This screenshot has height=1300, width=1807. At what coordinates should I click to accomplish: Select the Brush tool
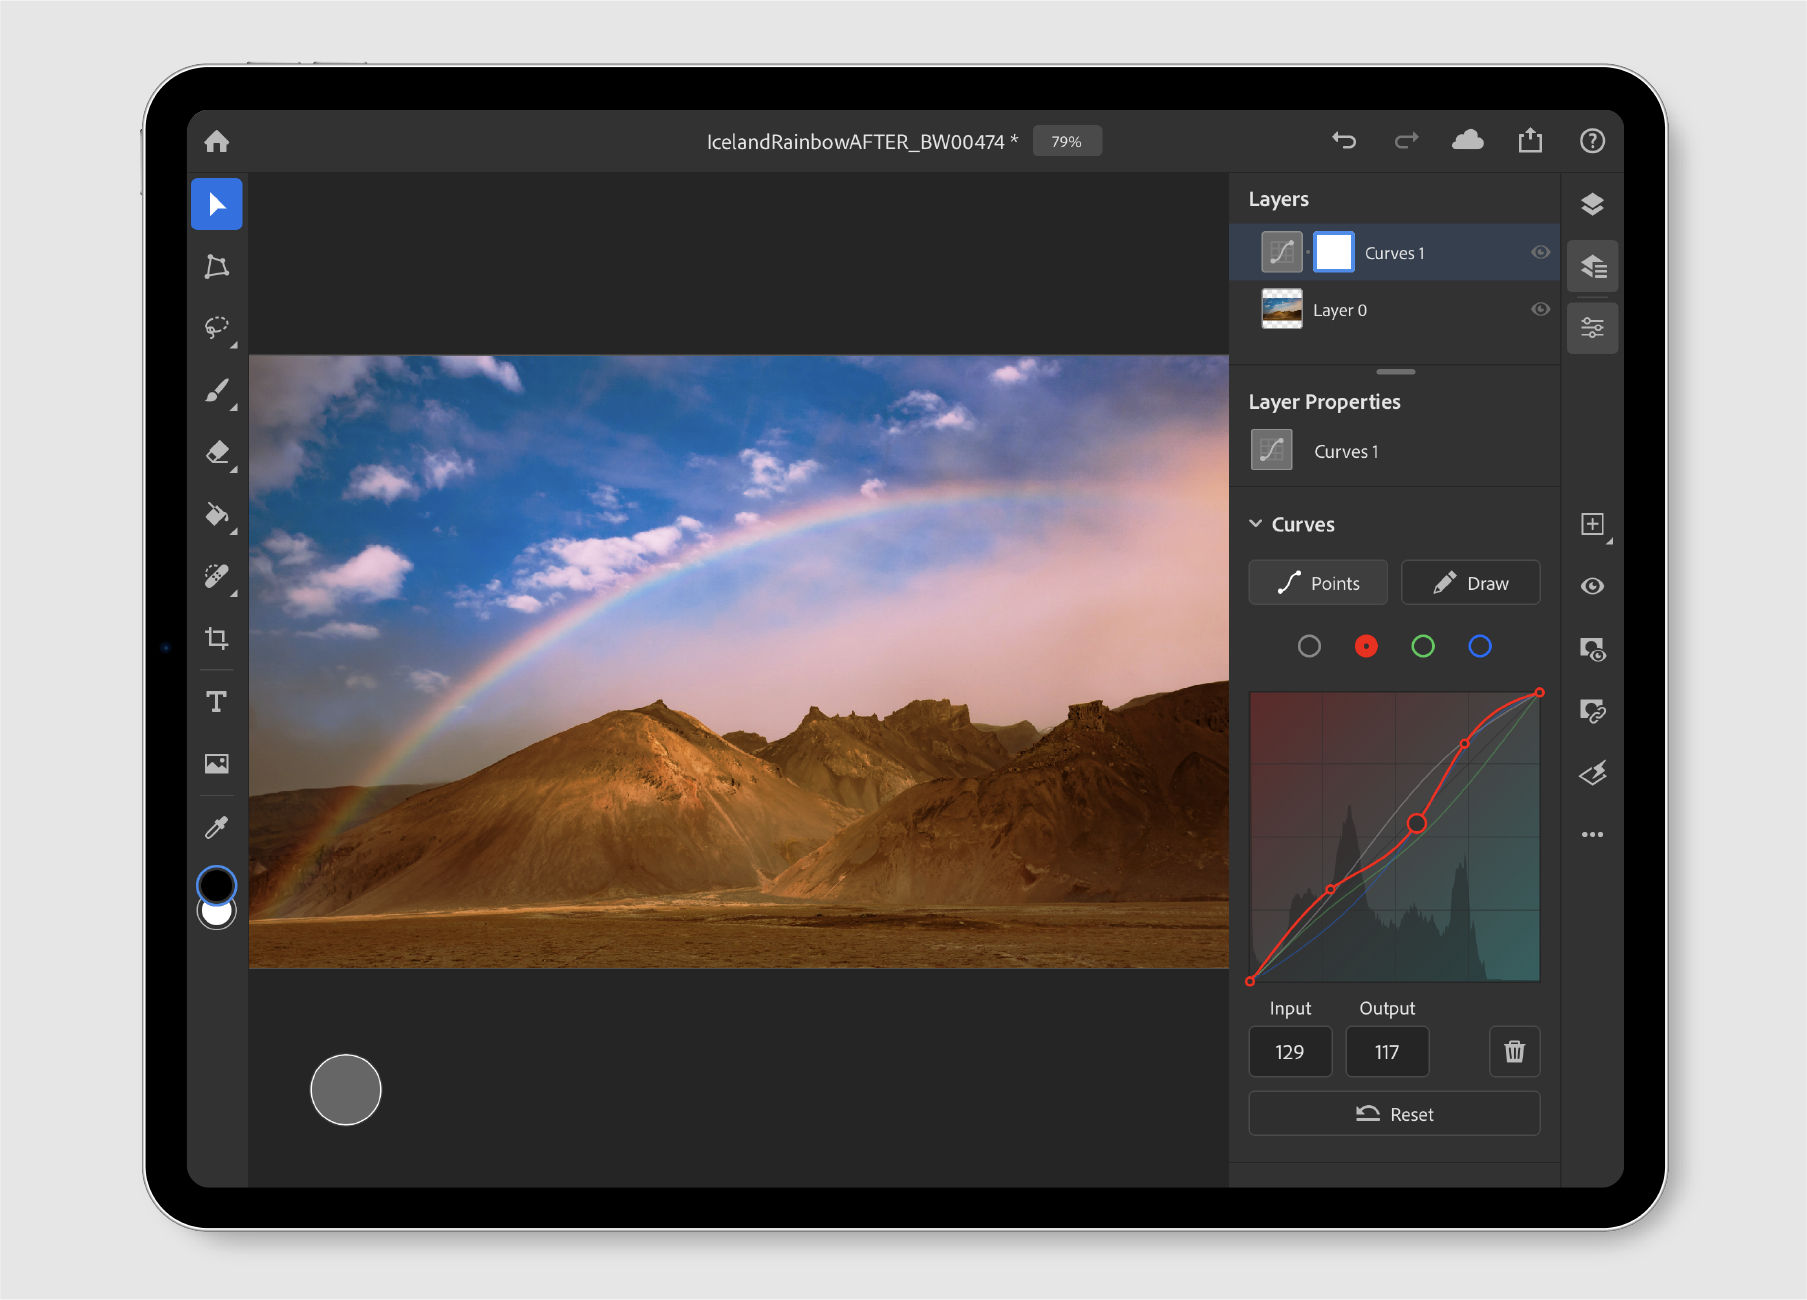coord(216,390)
